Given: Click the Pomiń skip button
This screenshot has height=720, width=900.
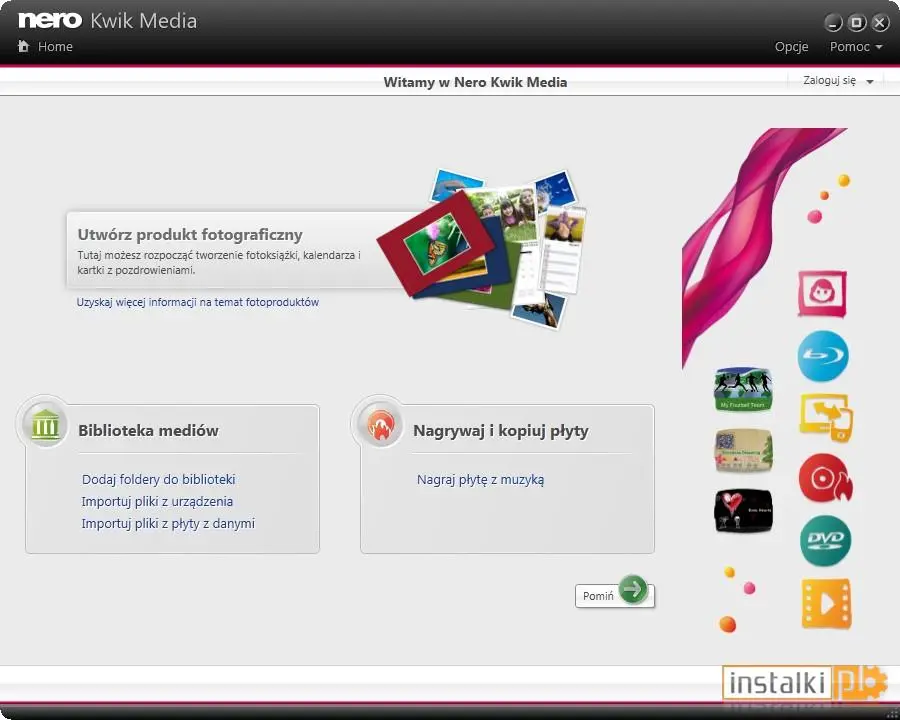Looking at the screenshot, I should point(614,595).
